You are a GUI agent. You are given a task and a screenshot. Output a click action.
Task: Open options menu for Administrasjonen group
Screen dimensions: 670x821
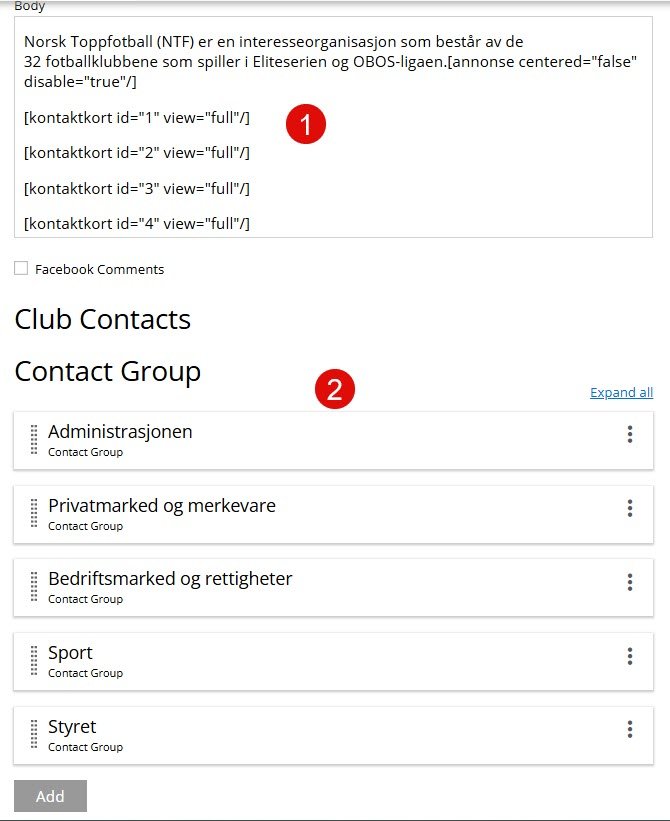[x=629, y=434]
